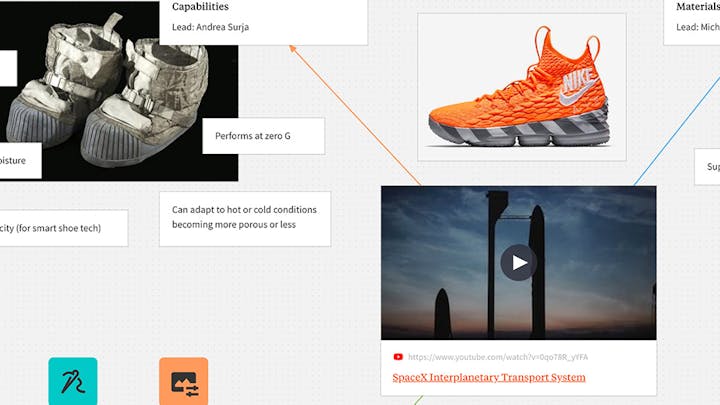The width and height of the screenshot is (720, 405).
Task: Click the Materials heading card
Action: pos(692,22)
